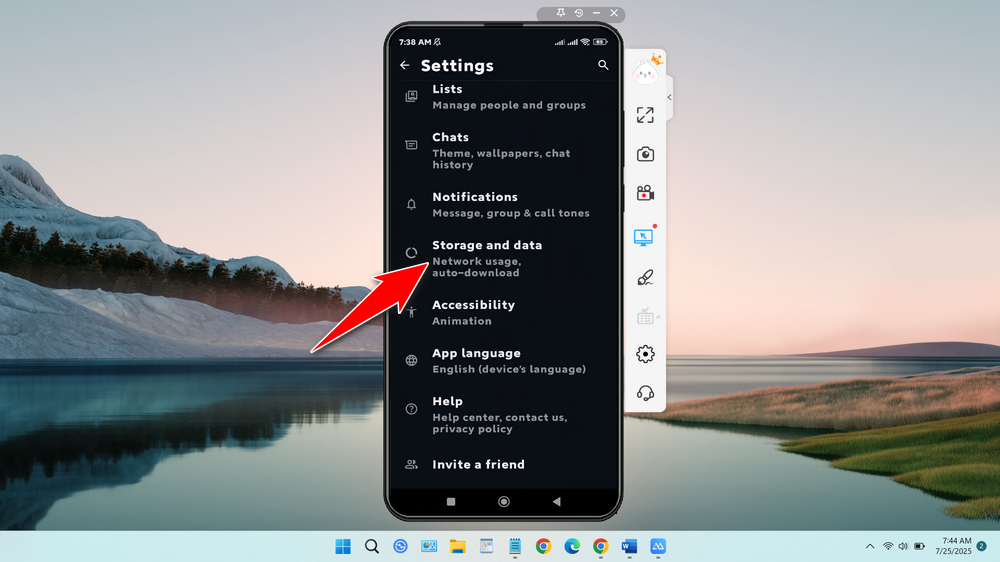Click the screen control monitor icon
This screenshot has height=562, width=1000.
(x=644, y=237)
